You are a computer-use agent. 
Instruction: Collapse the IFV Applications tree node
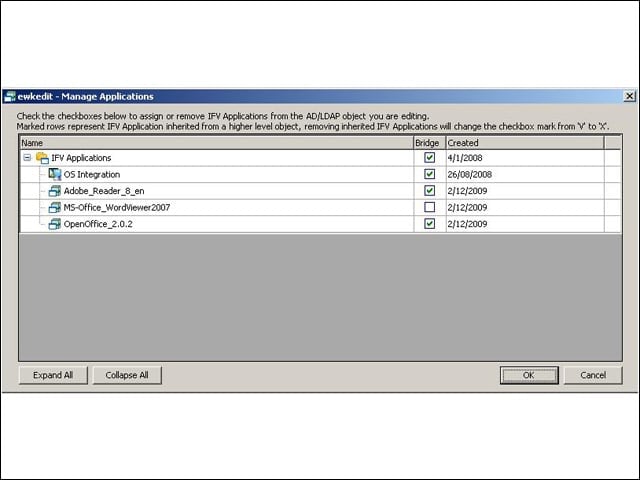pyautogui.click(x=27, y=158)
